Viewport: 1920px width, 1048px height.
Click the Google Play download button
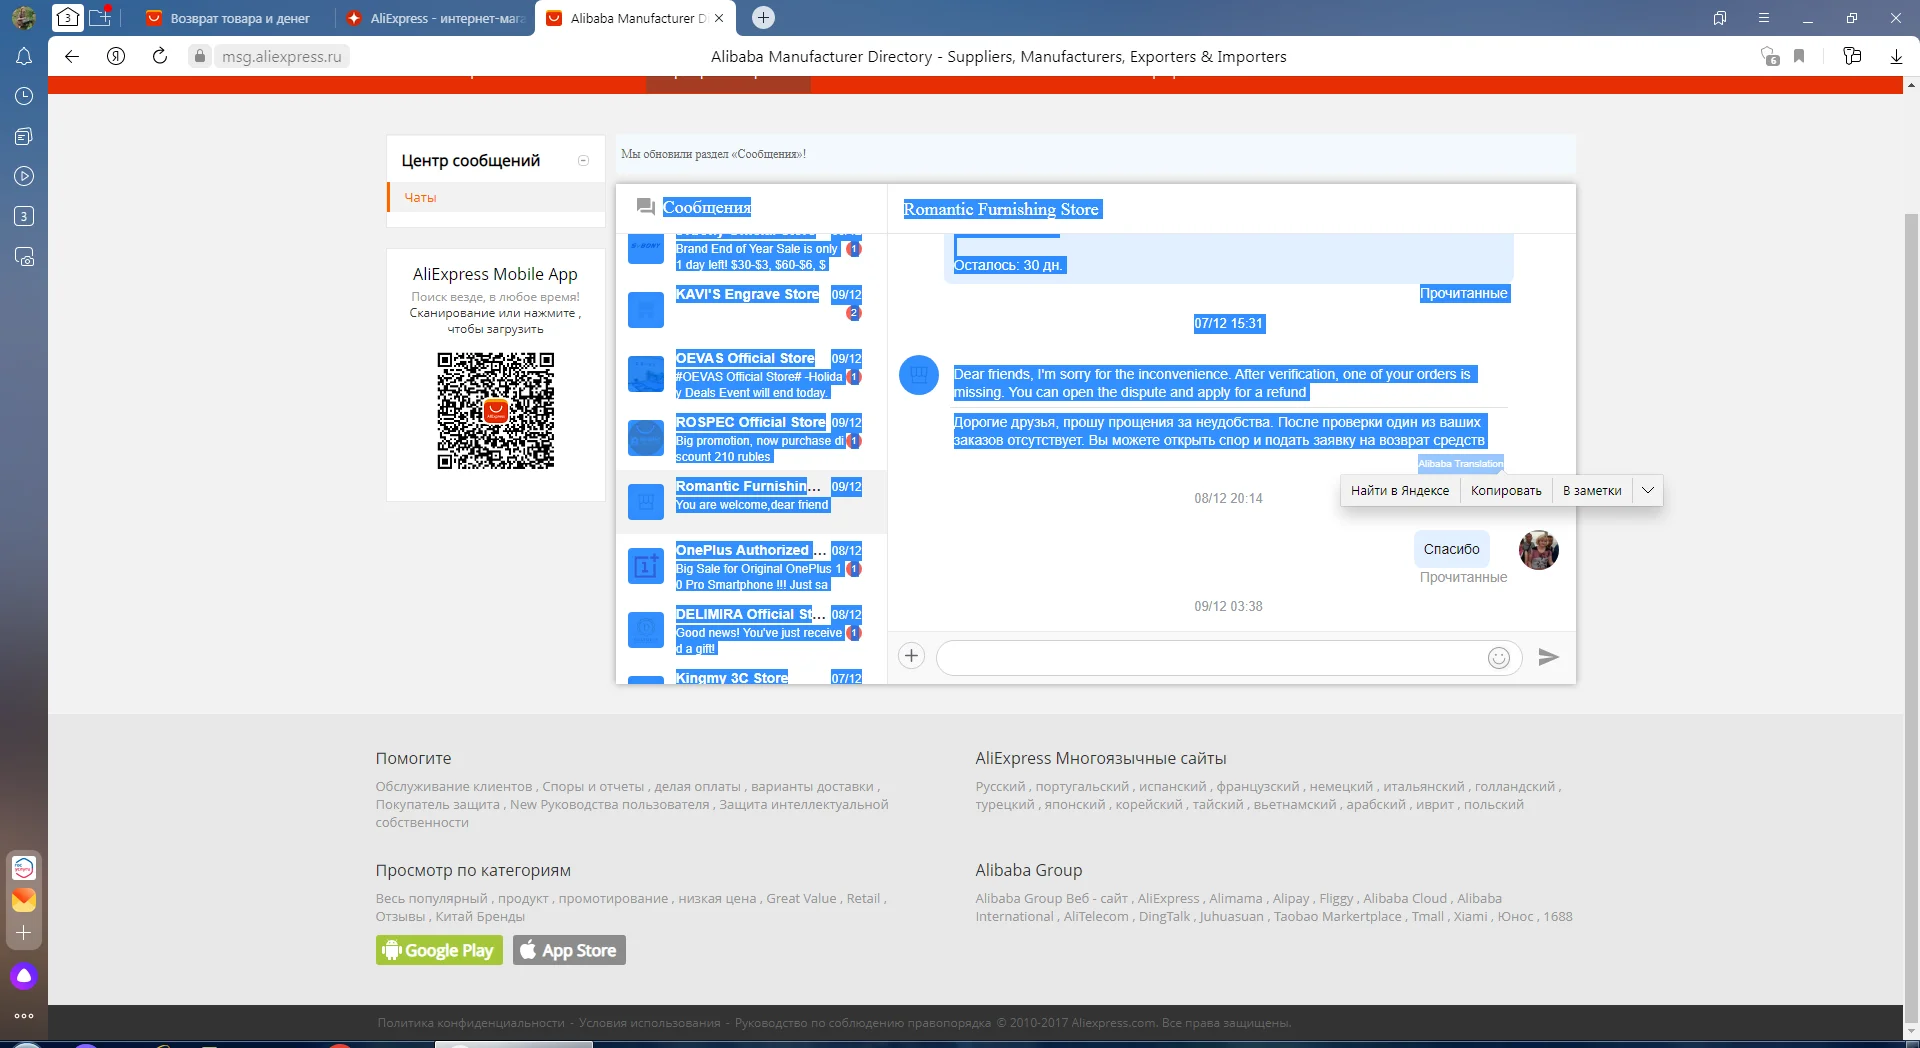coord(439,950)
